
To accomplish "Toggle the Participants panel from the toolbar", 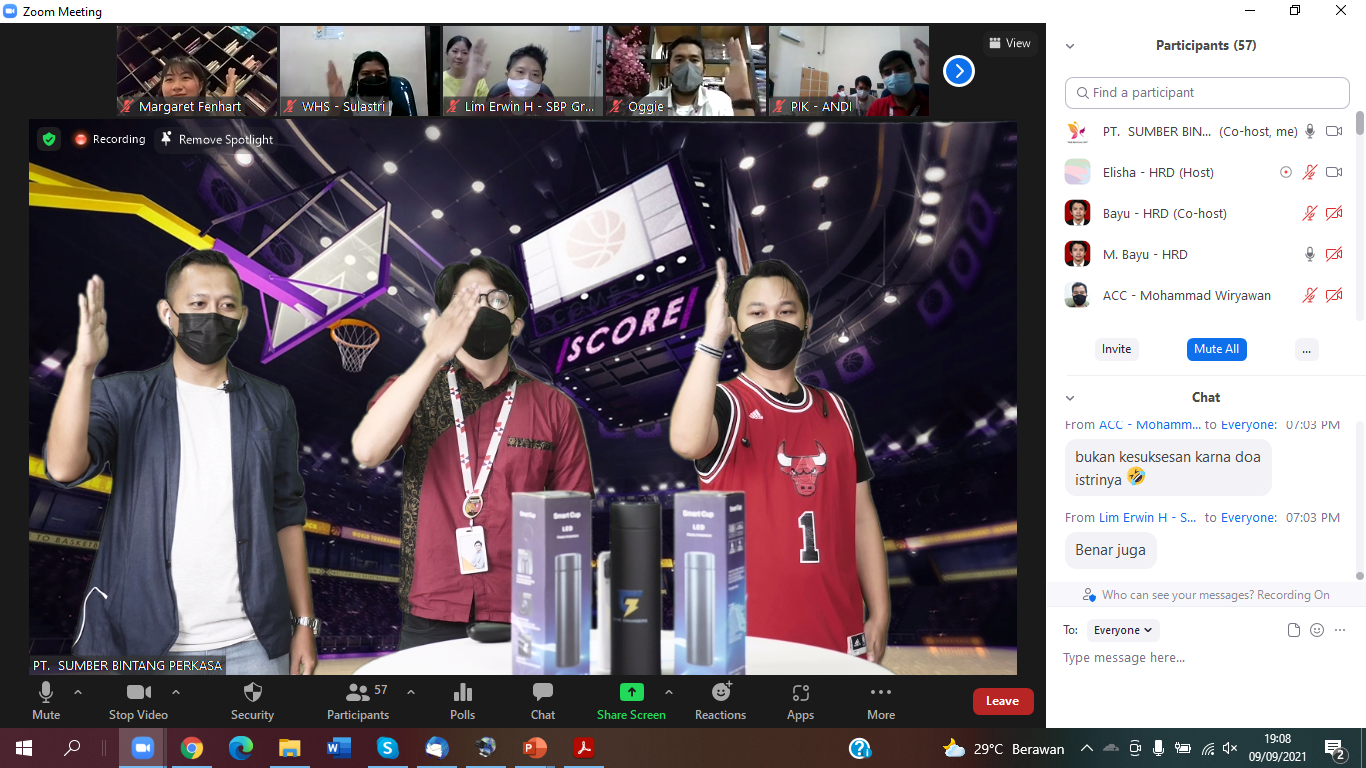I will [x=357, y=700].
